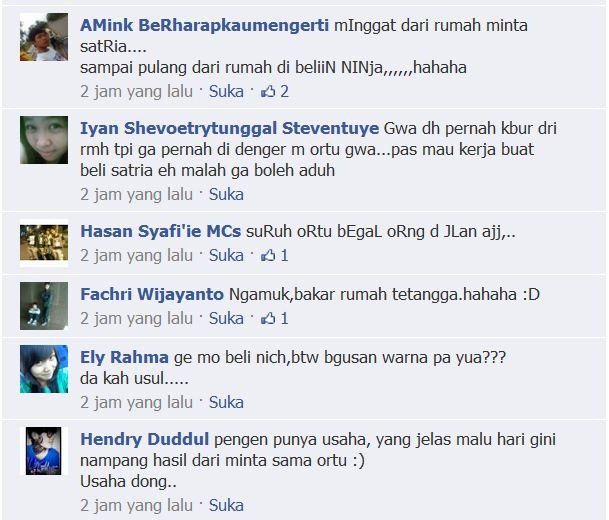
Task: Open Ely Rahma's profile picture
Action: tap(44, 369)
